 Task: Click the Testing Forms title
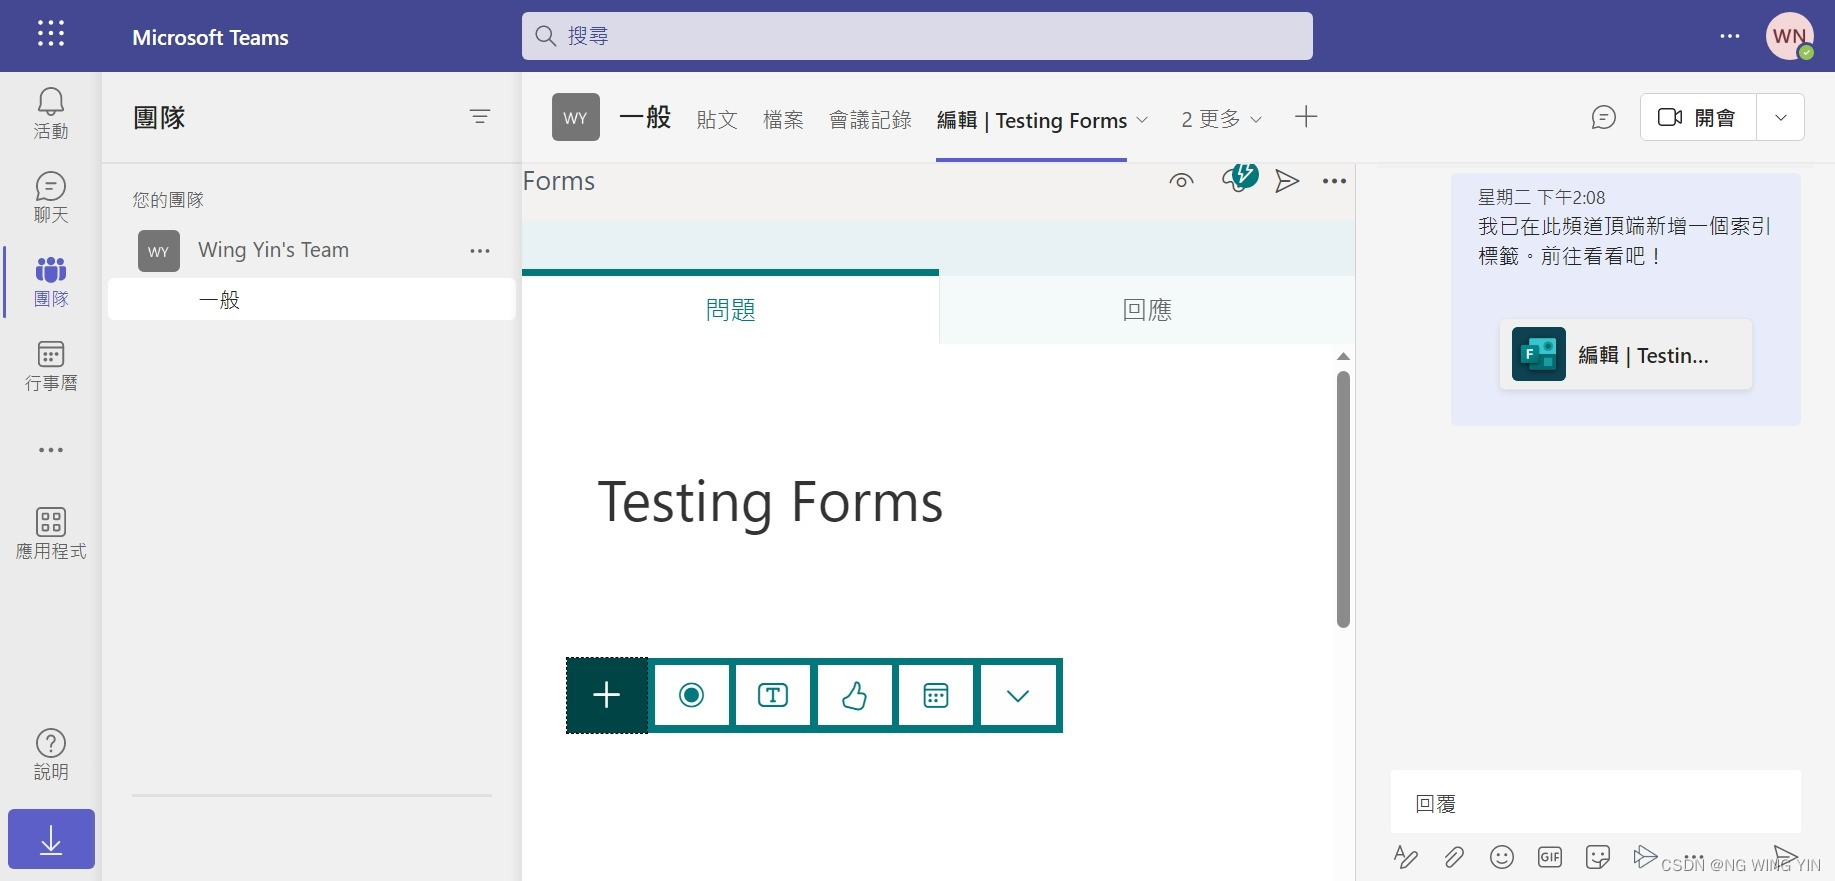[770, 502]
